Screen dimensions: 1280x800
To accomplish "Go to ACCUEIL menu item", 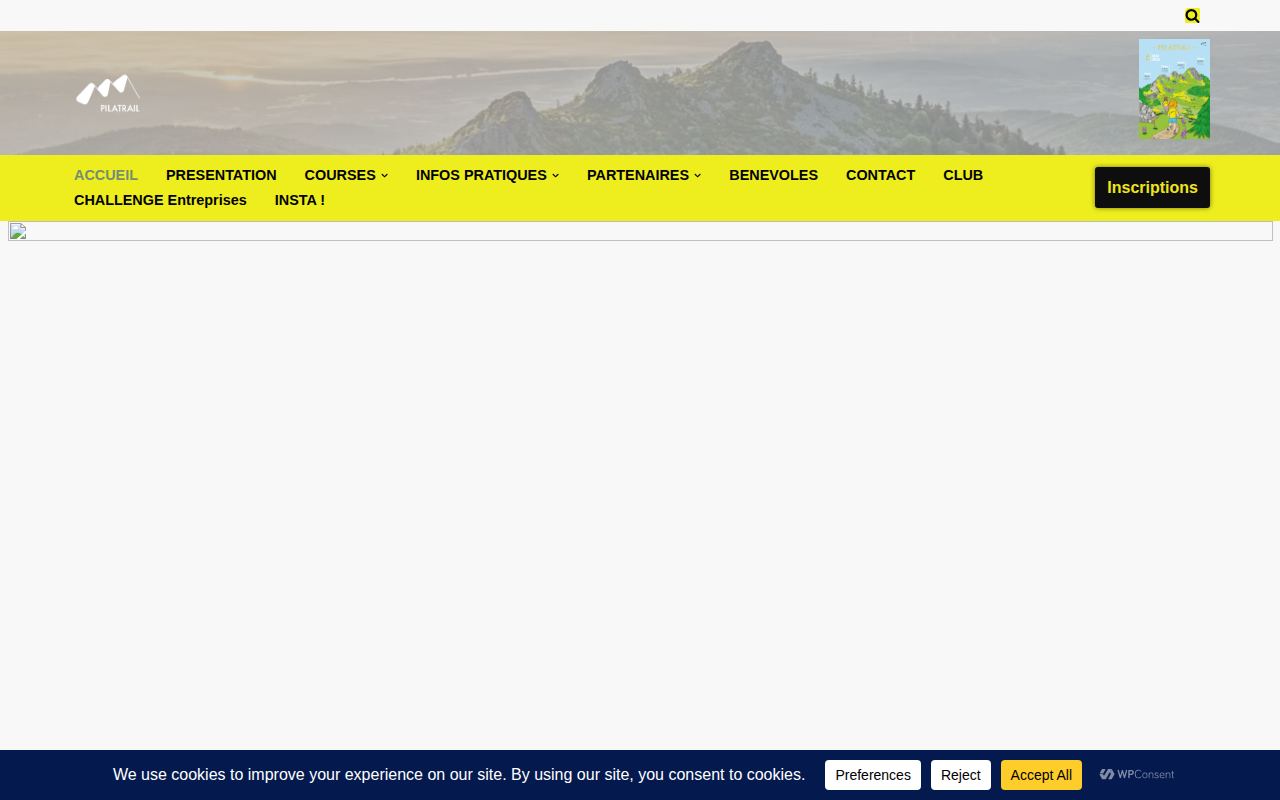I will (x=106, y=175).
